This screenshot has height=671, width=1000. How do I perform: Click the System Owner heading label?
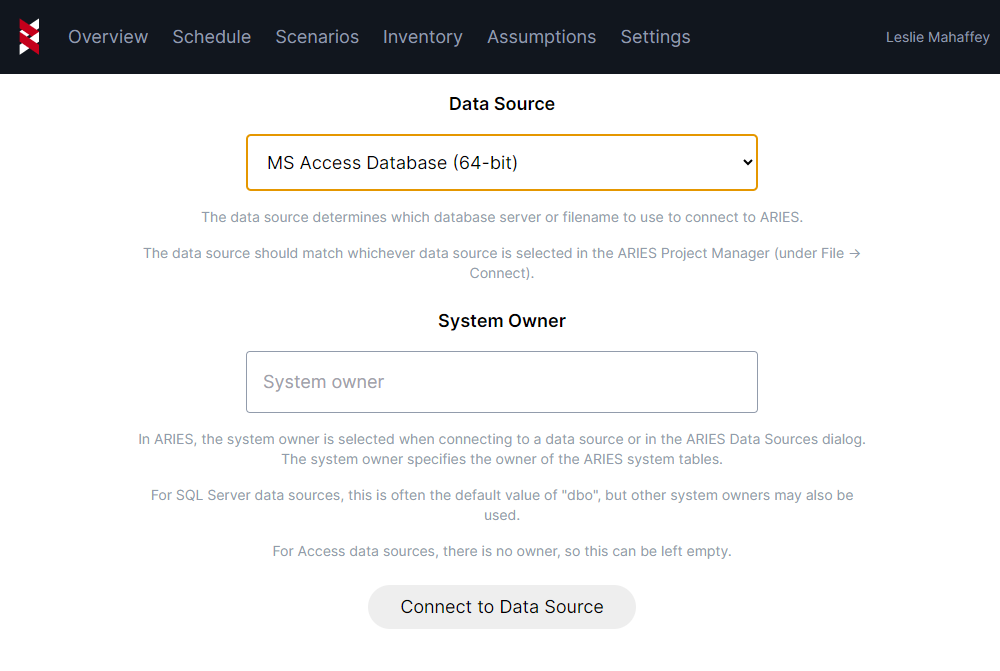point(501,321)
